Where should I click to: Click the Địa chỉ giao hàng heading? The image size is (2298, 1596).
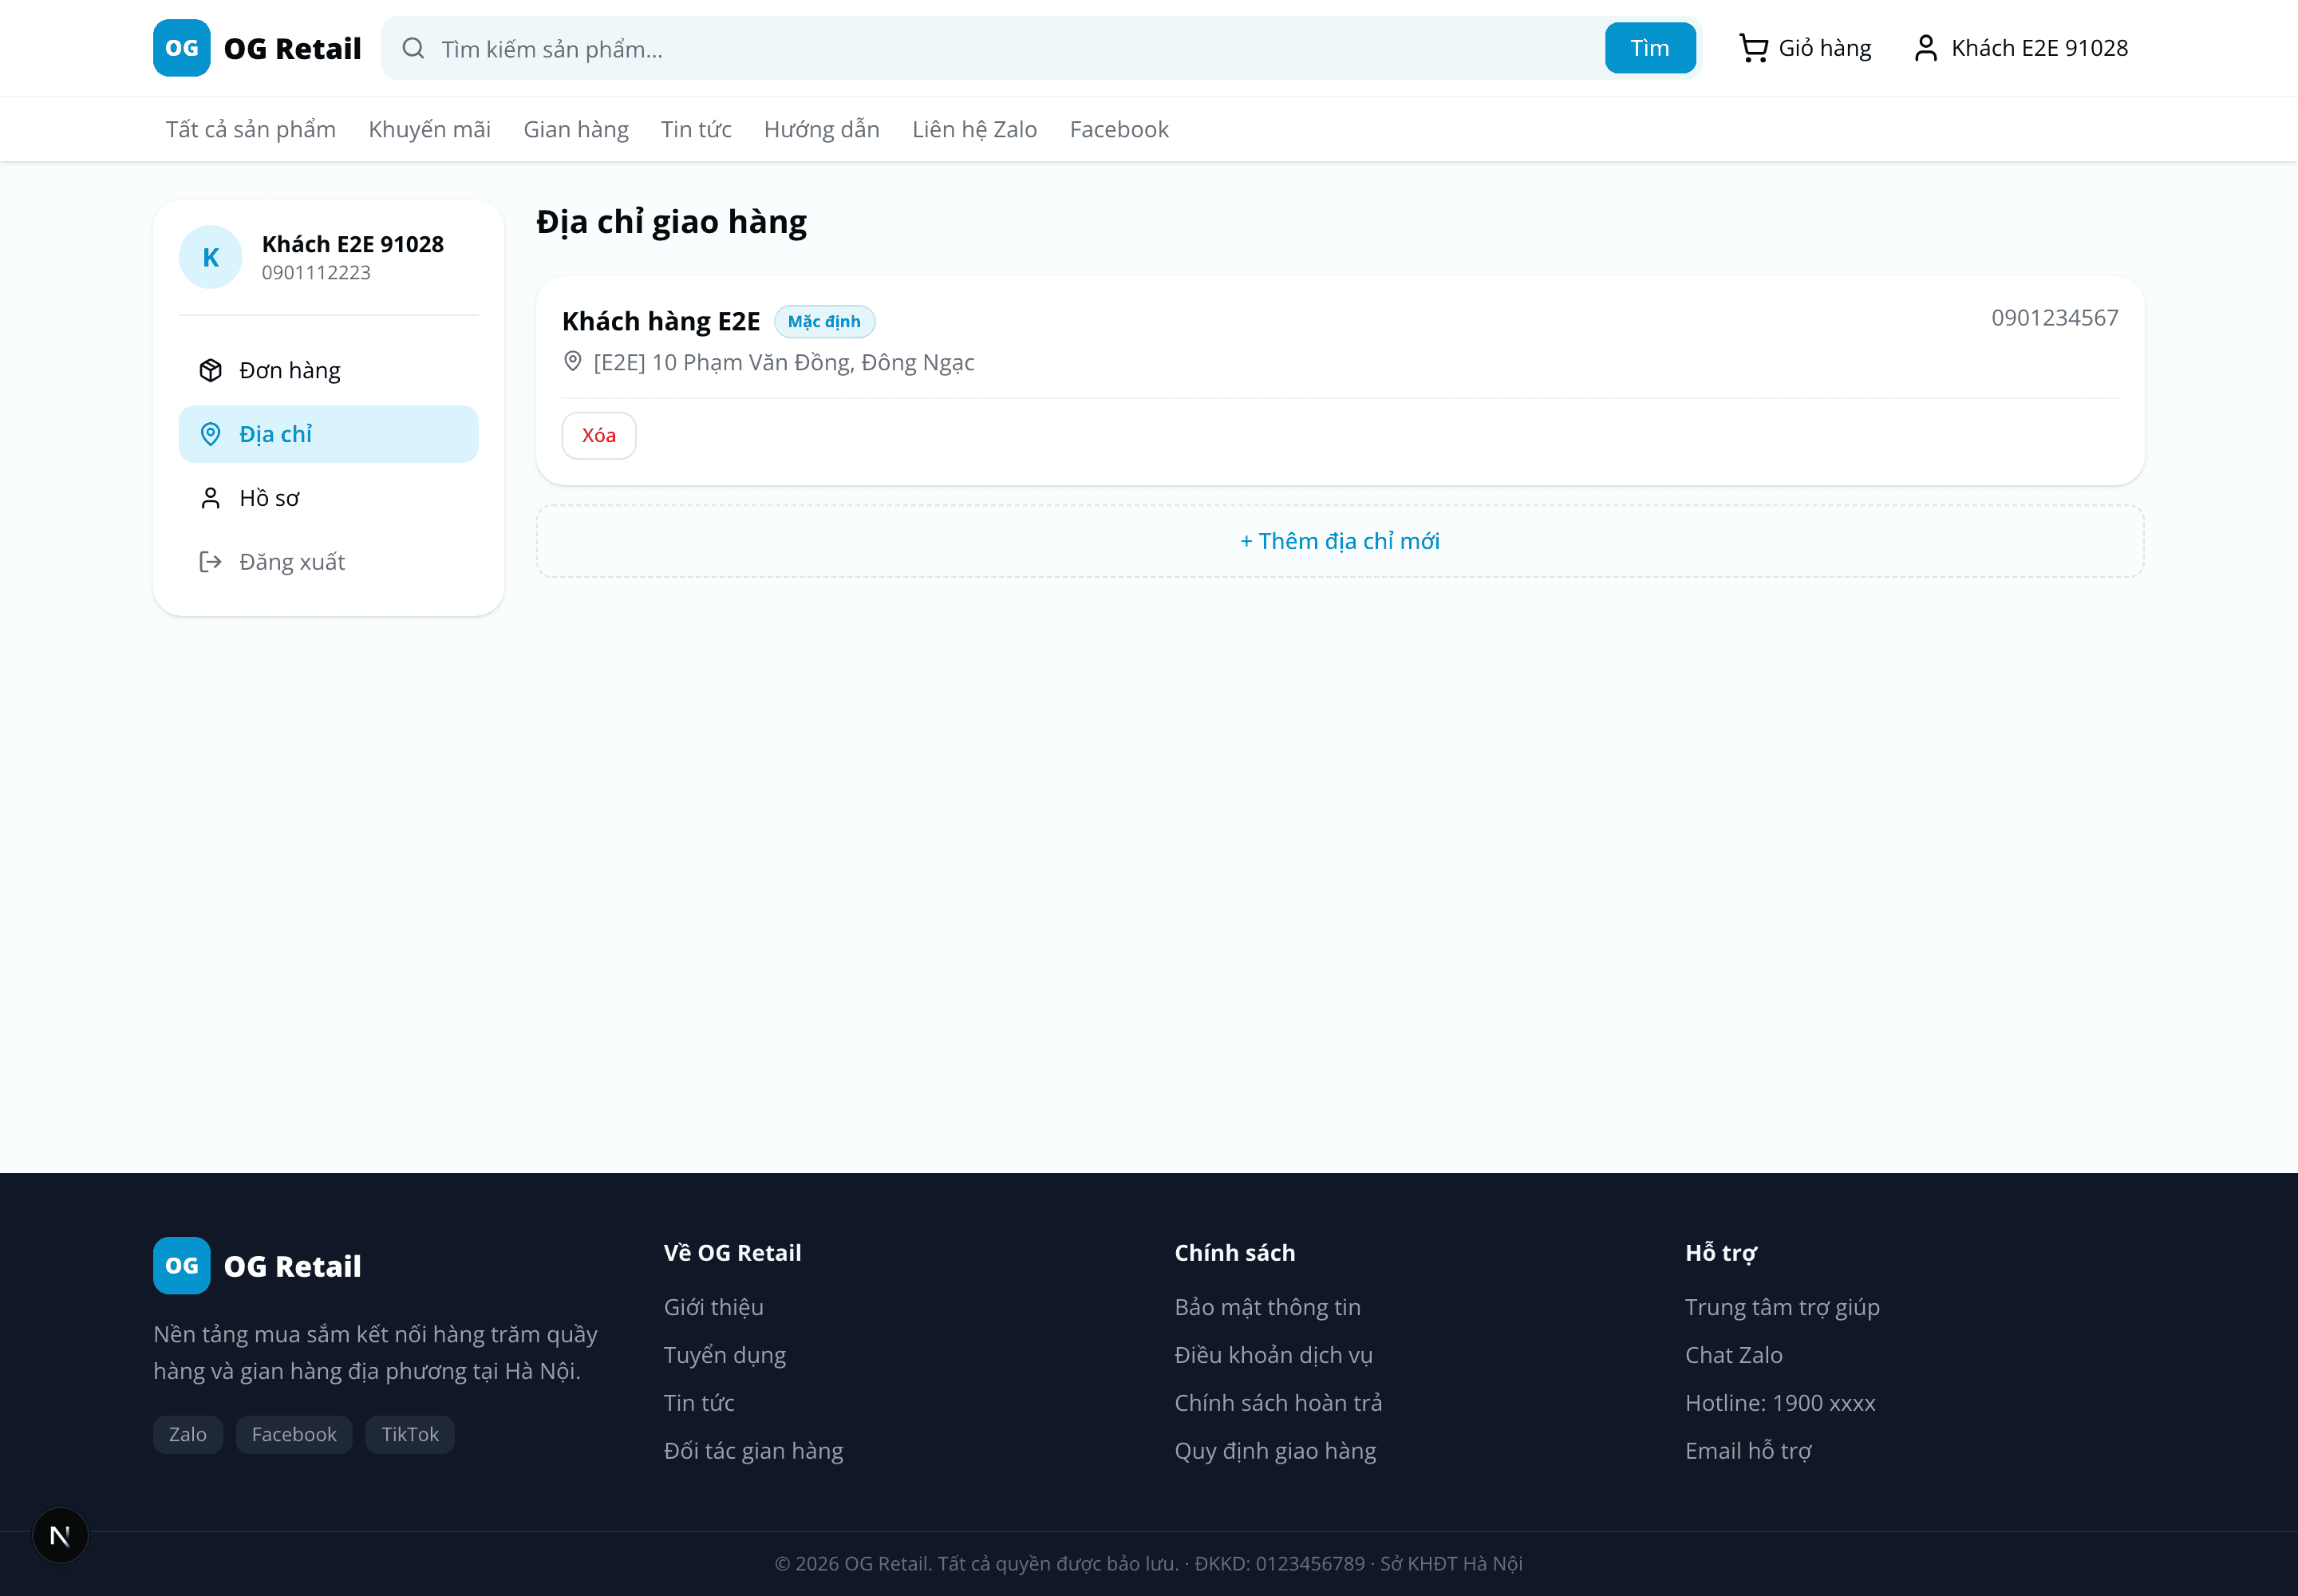(x=671, y=222)
